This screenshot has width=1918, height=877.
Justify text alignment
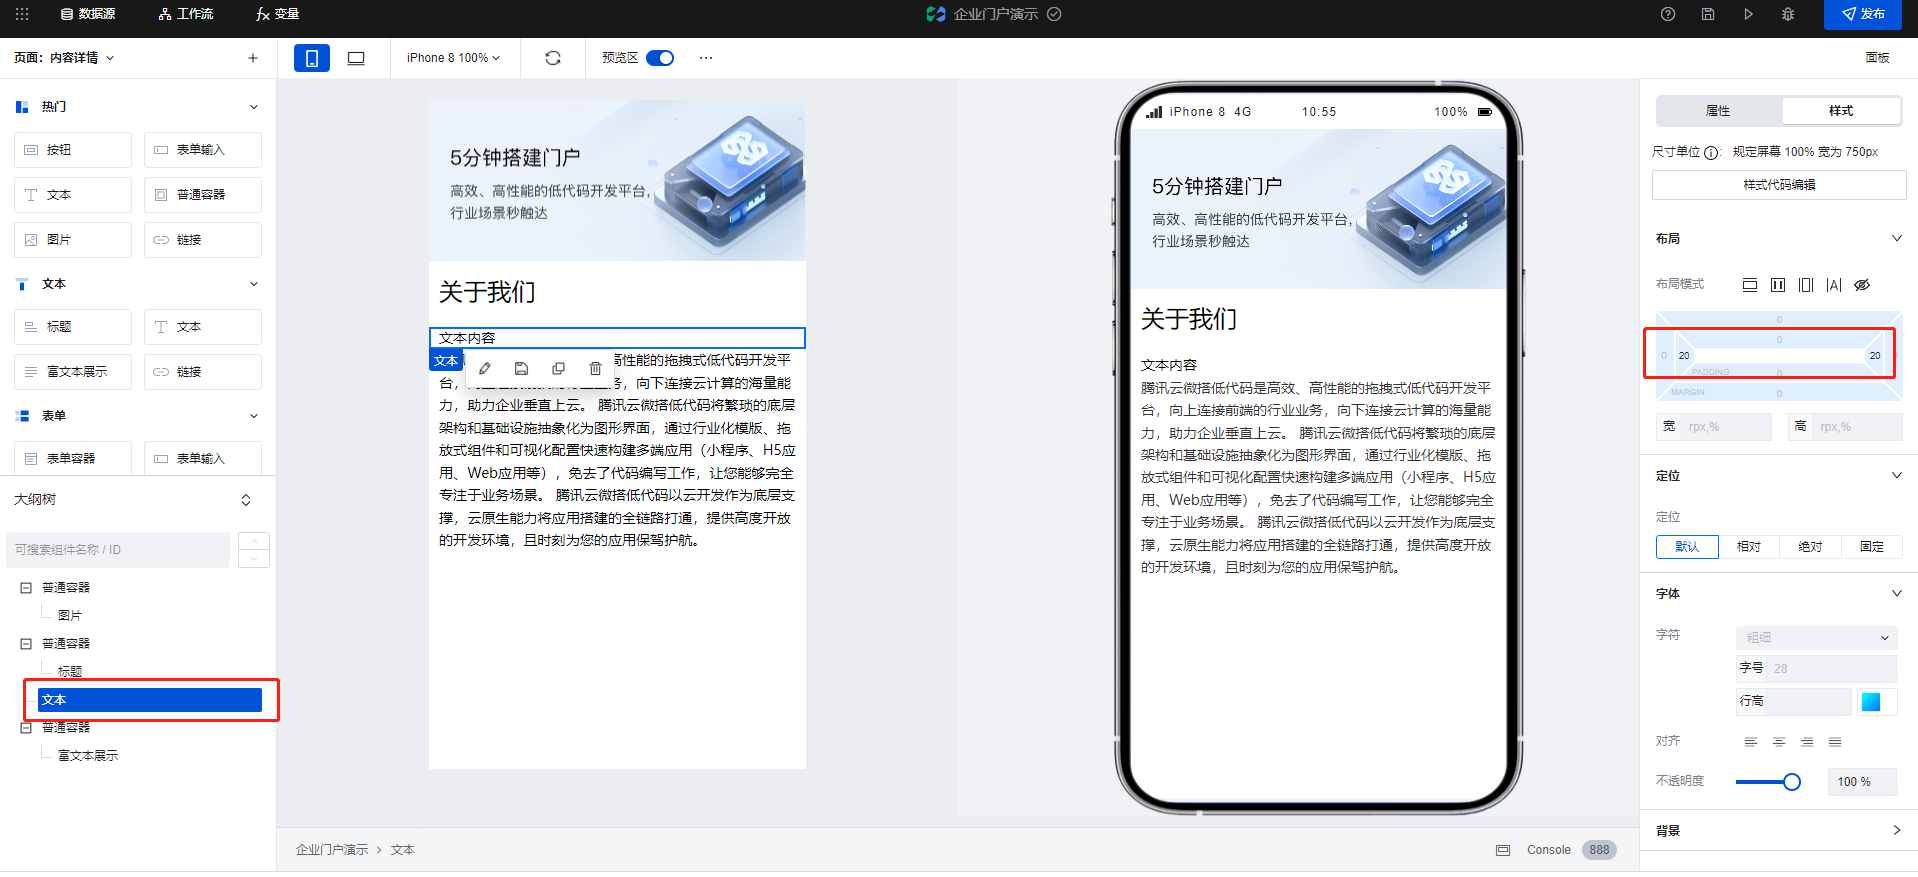tap(1835, 742)
